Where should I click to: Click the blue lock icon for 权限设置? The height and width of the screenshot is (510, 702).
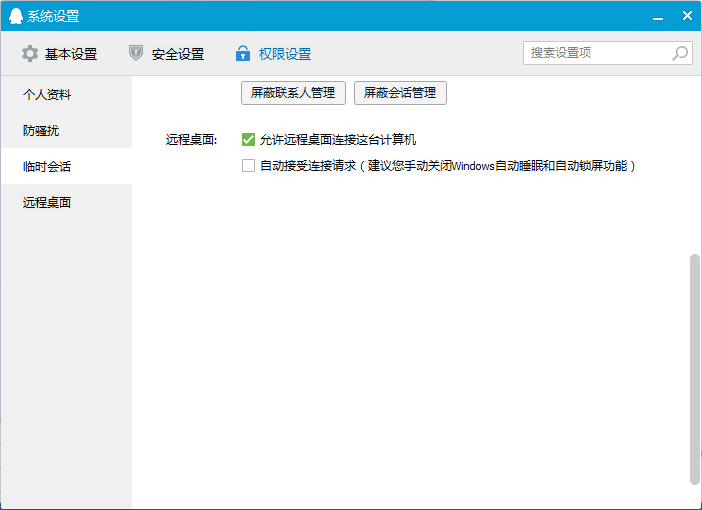pyautogui.click(x=242, y=54)
